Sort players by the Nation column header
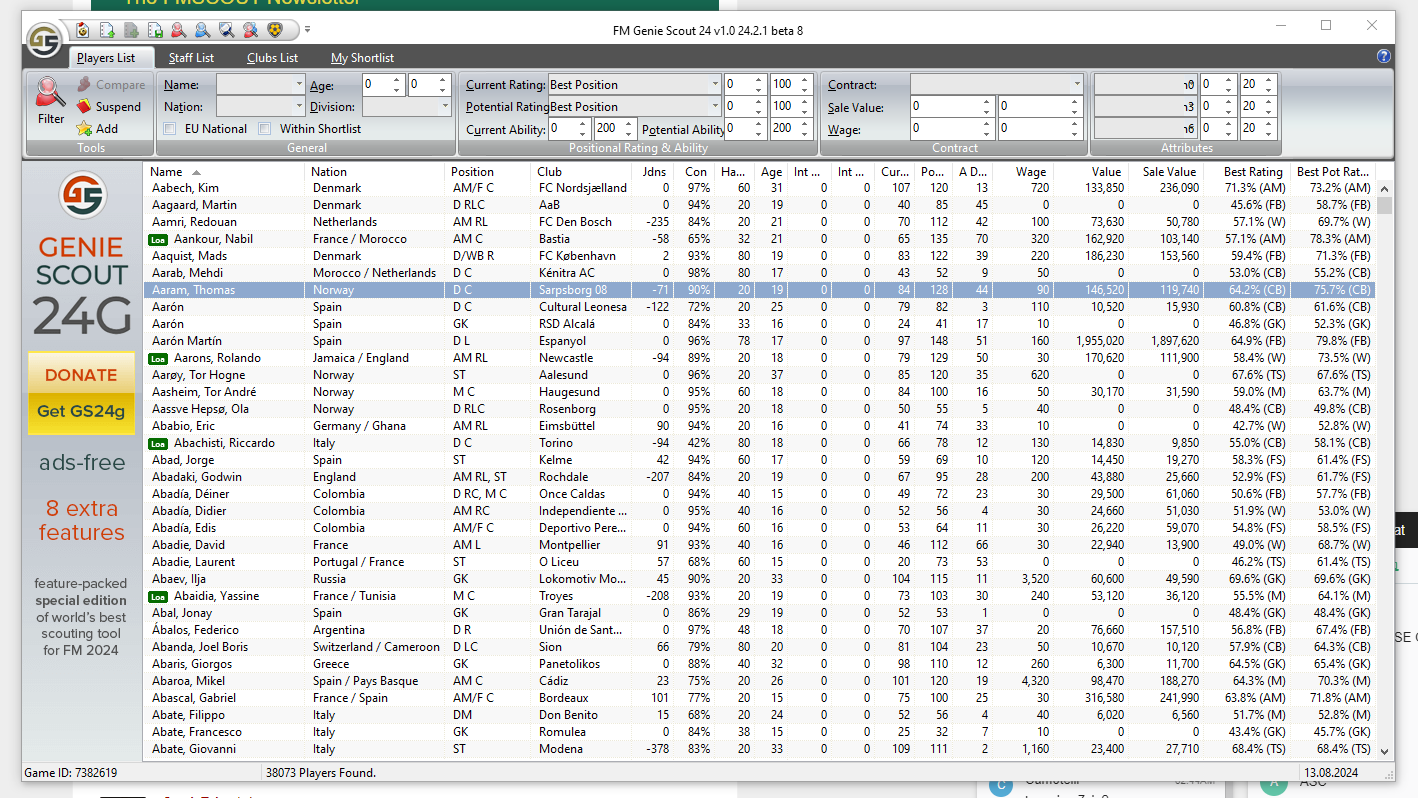The width and height of the screenshot is (1418, 798). 375,172
